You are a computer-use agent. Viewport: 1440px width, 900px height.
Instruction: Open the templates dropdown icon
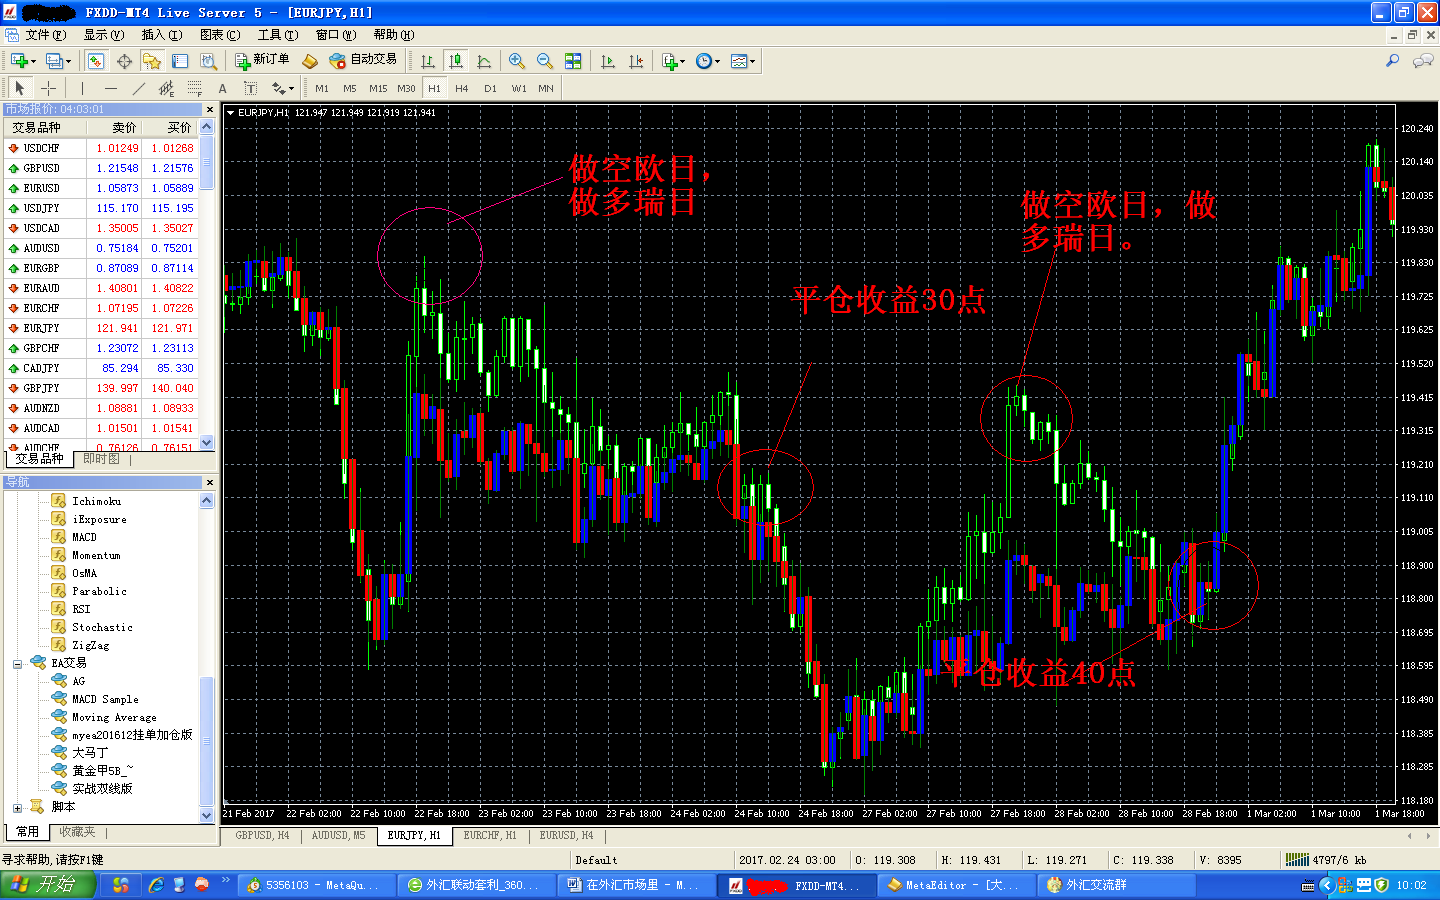pyautogui.click(x=742, y=61)
